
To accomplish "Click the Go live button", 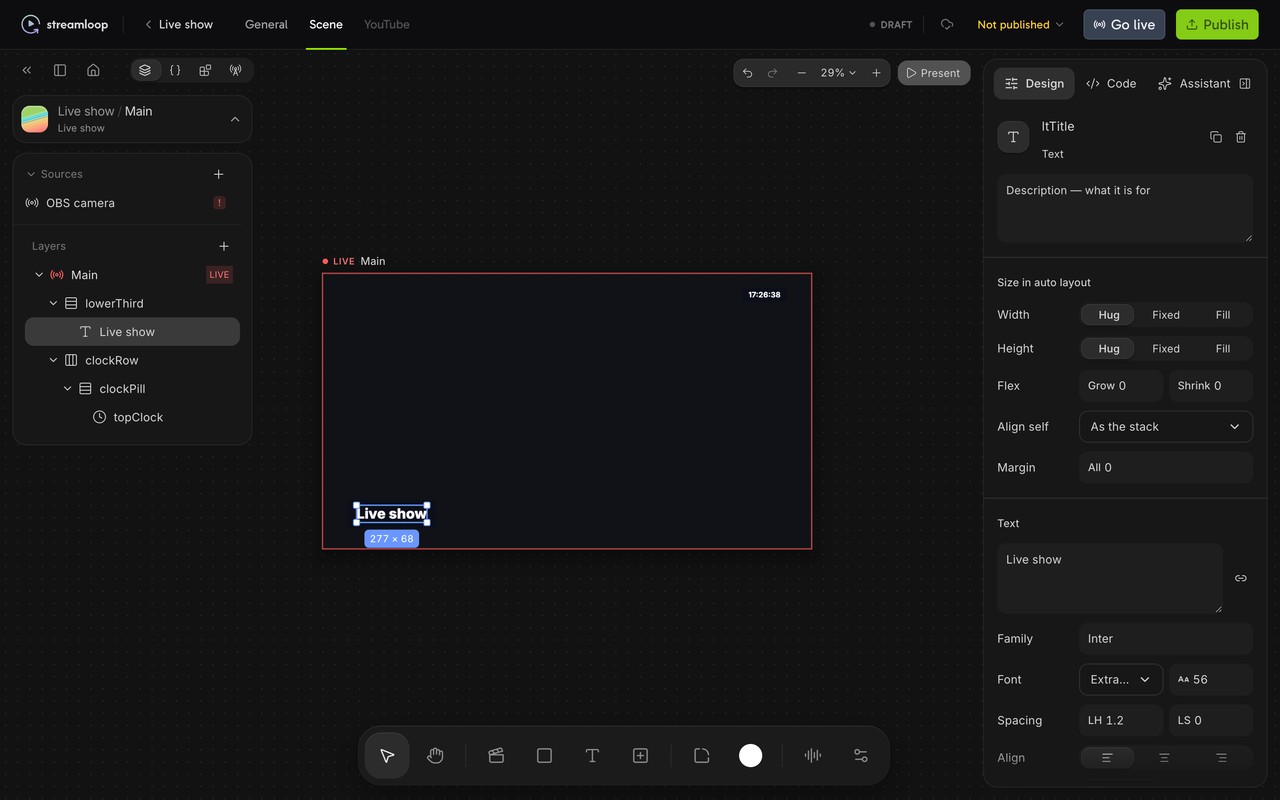I will (1124, 25).
